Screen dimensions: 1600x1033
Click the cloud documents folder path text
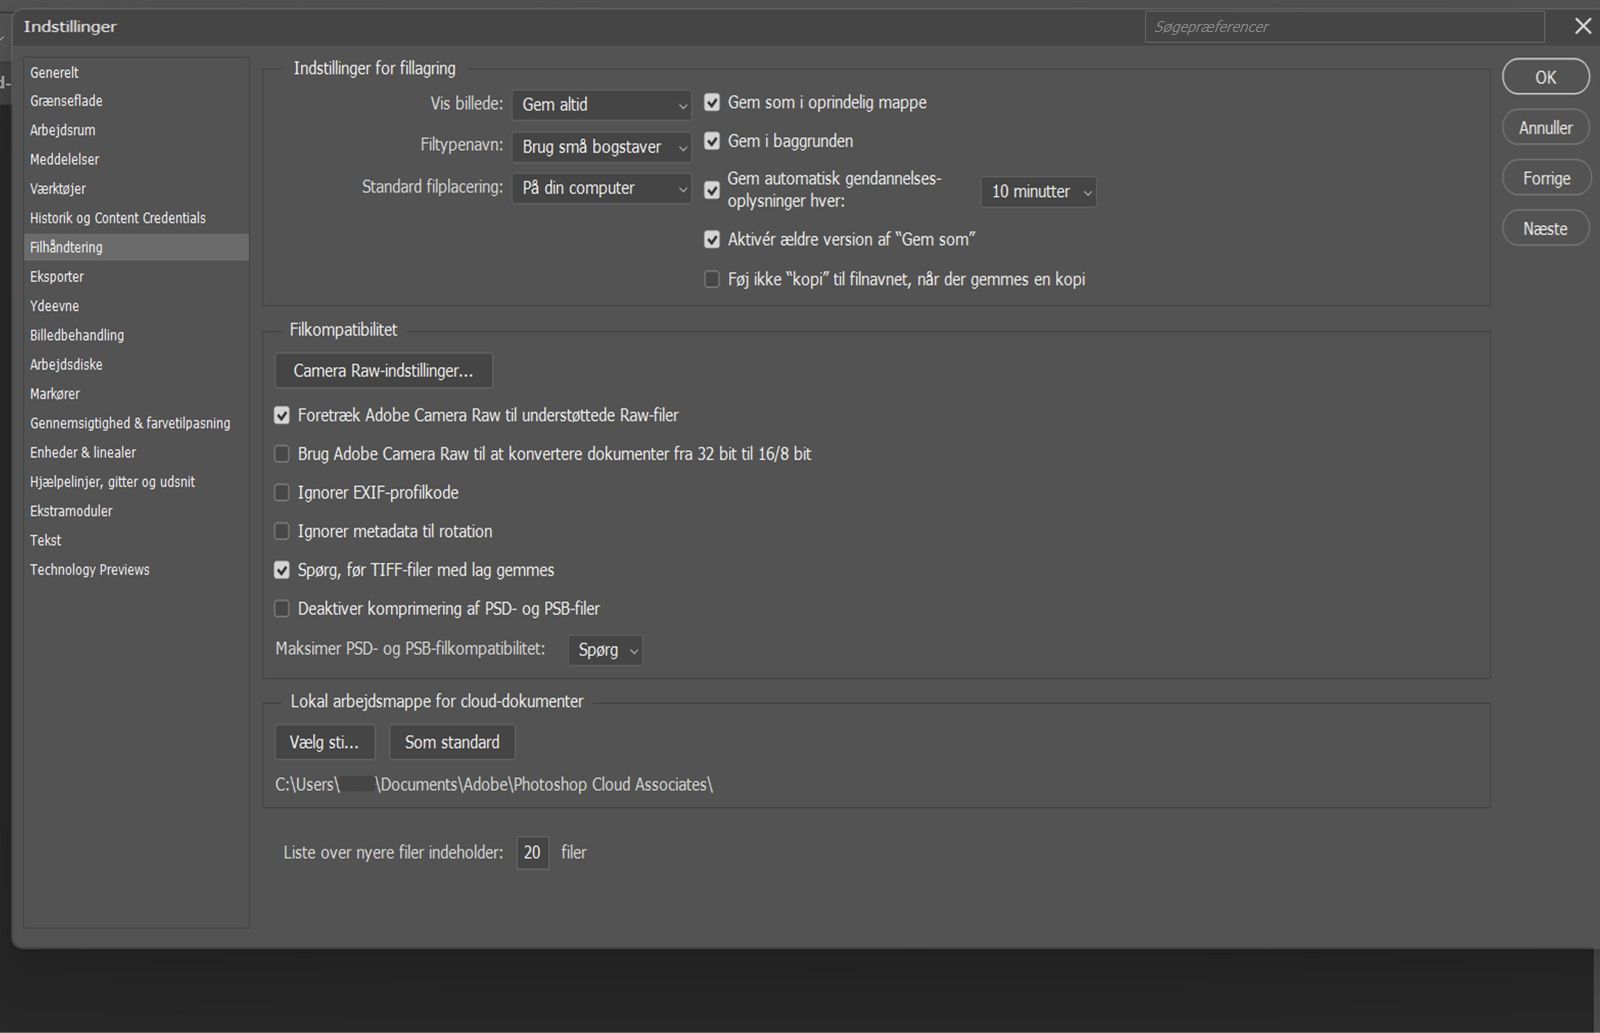(494, 785)
